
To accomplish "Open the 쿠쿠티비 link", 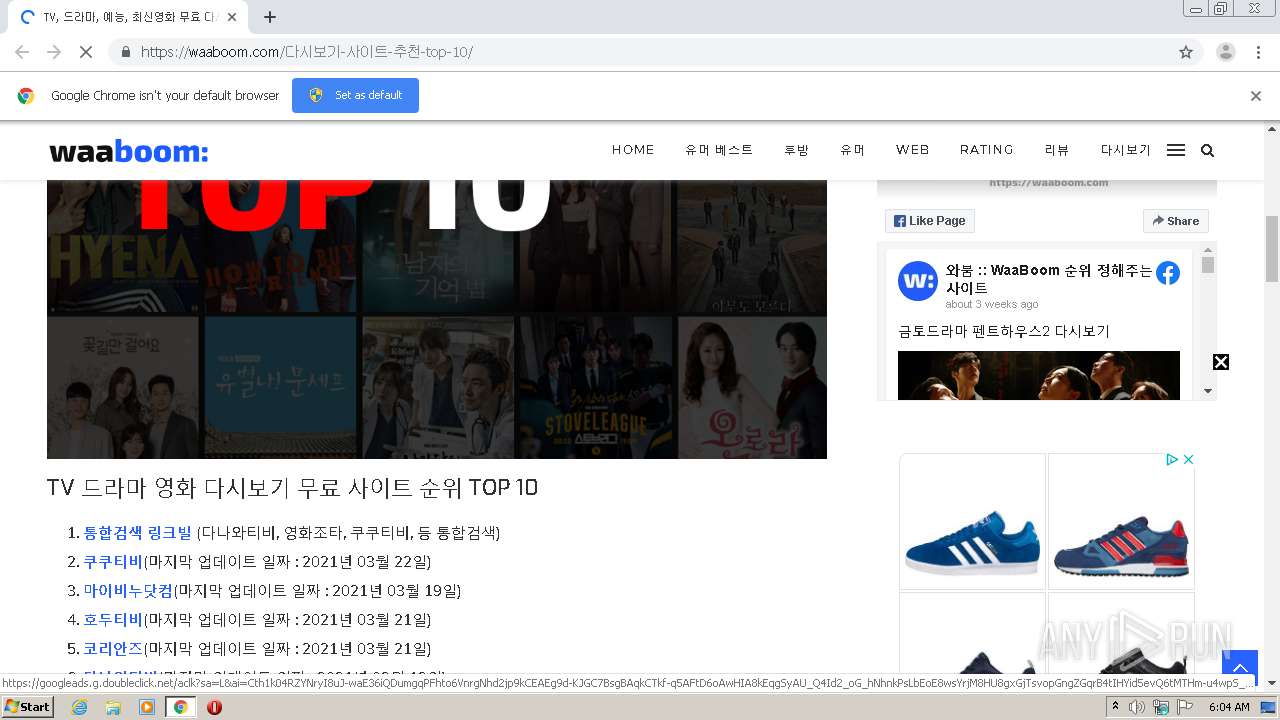I will [113, 562].
